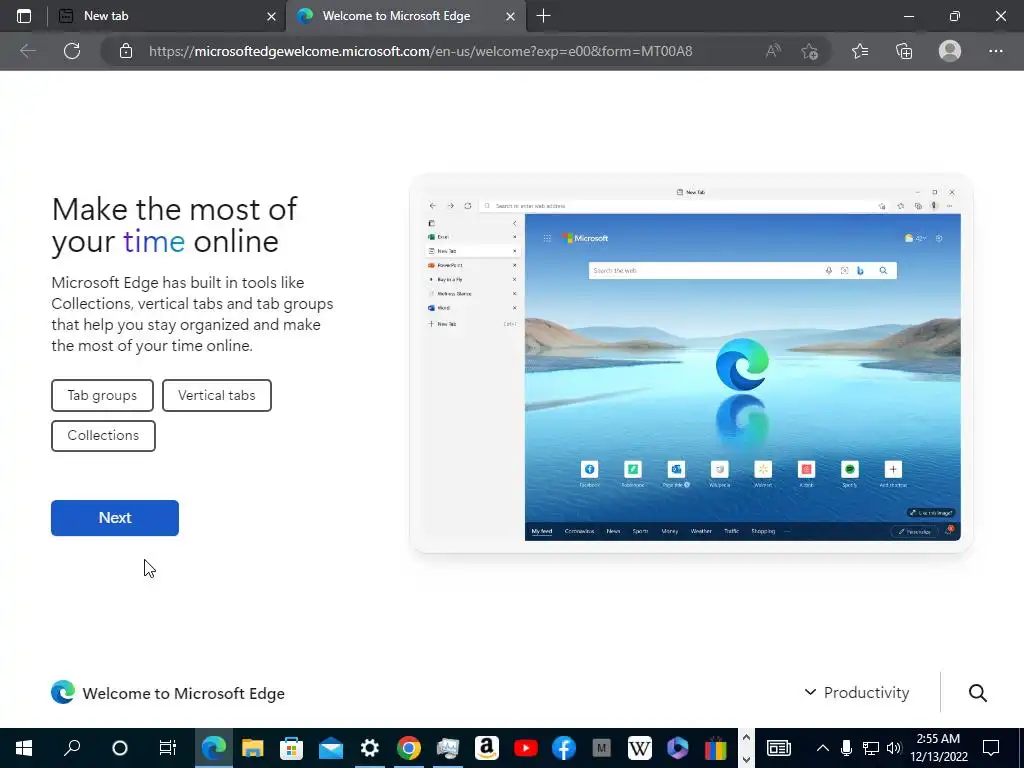
Task: Close the New tab
Action: [271, 16]
